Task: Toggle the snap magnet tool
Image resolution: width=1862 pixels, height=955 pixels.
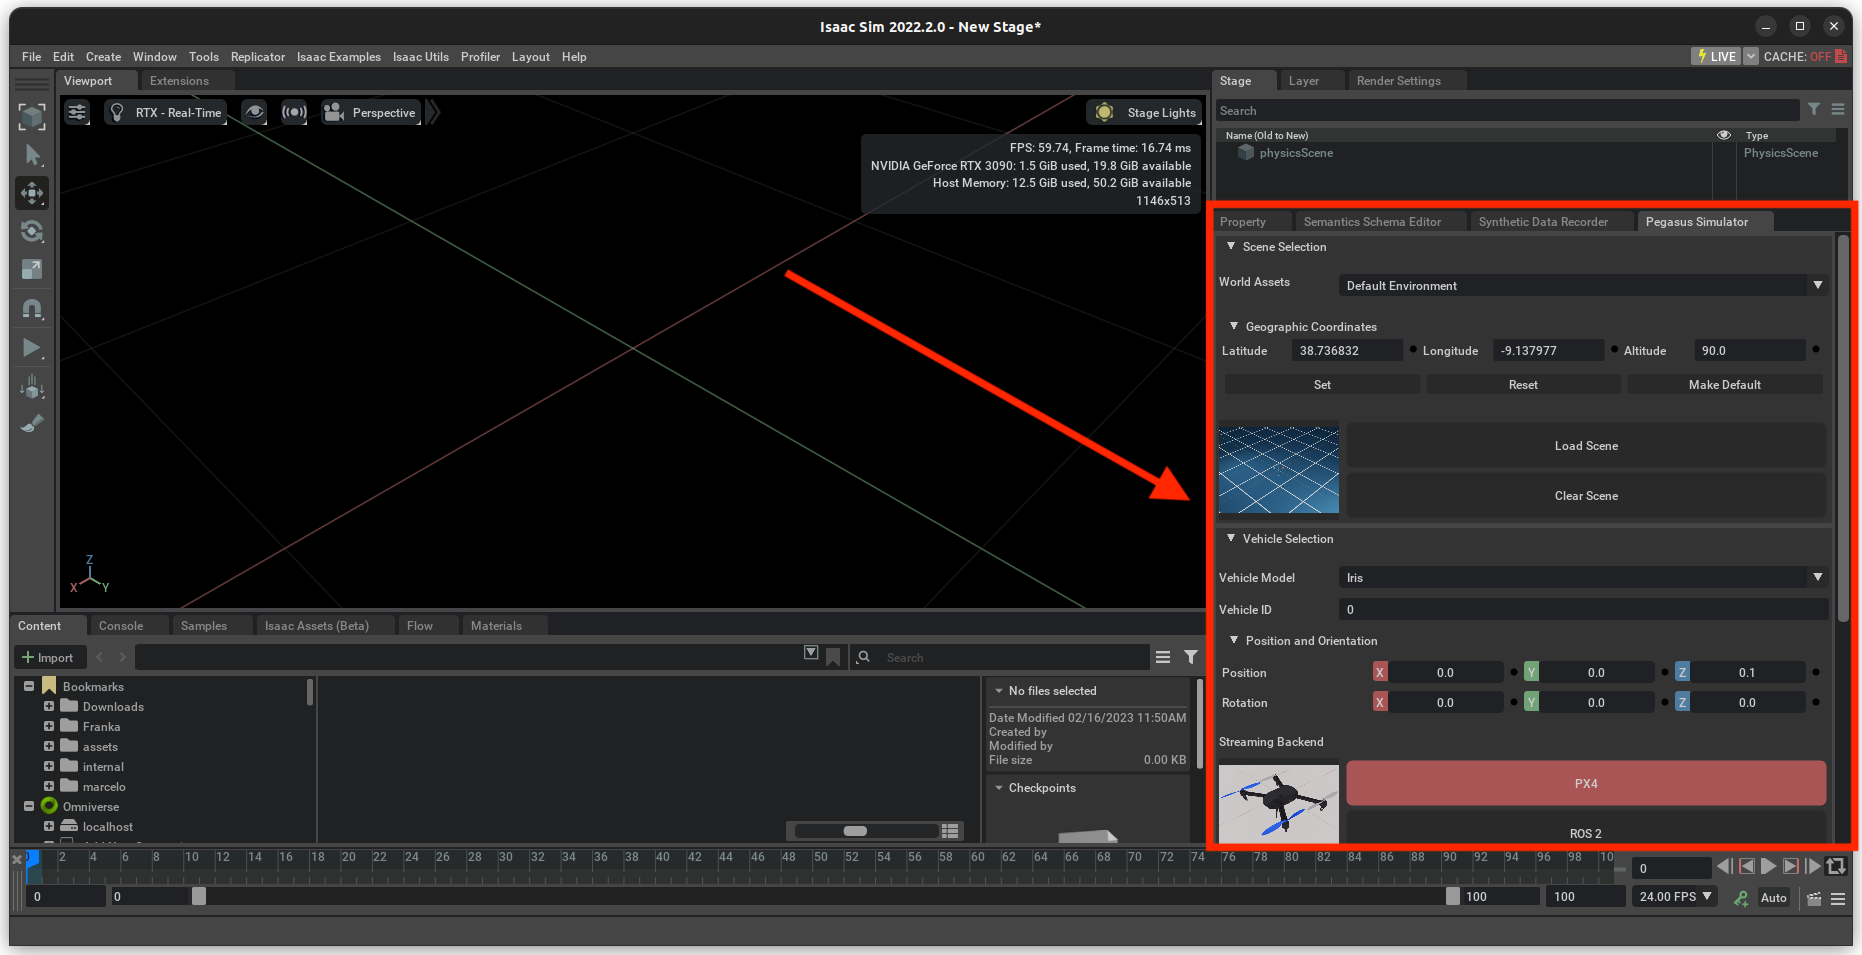Action: (x=32, y=309)
